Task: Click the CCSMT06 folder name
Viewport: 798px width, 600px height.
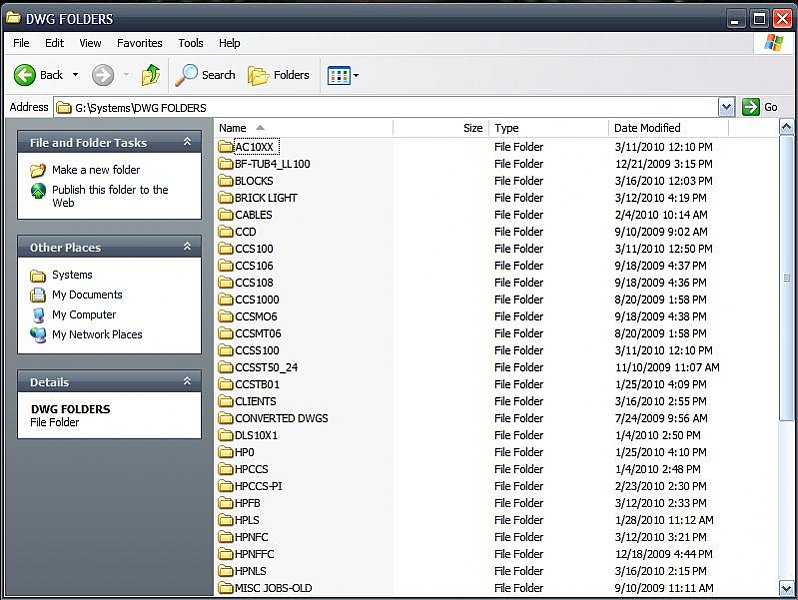Action: (258, 333)
